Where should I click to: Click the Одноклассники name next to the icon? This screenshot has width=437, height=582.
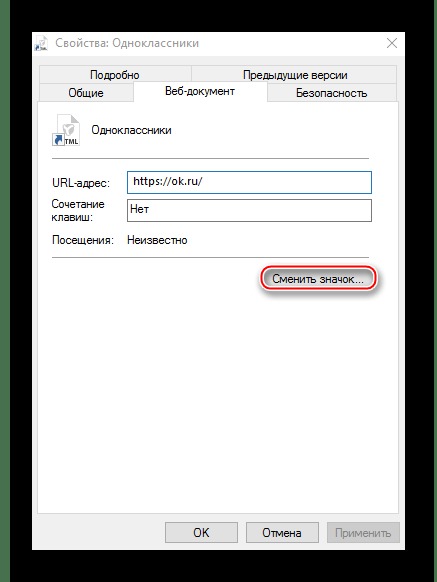pyautogui.click(x=131, y=130)
